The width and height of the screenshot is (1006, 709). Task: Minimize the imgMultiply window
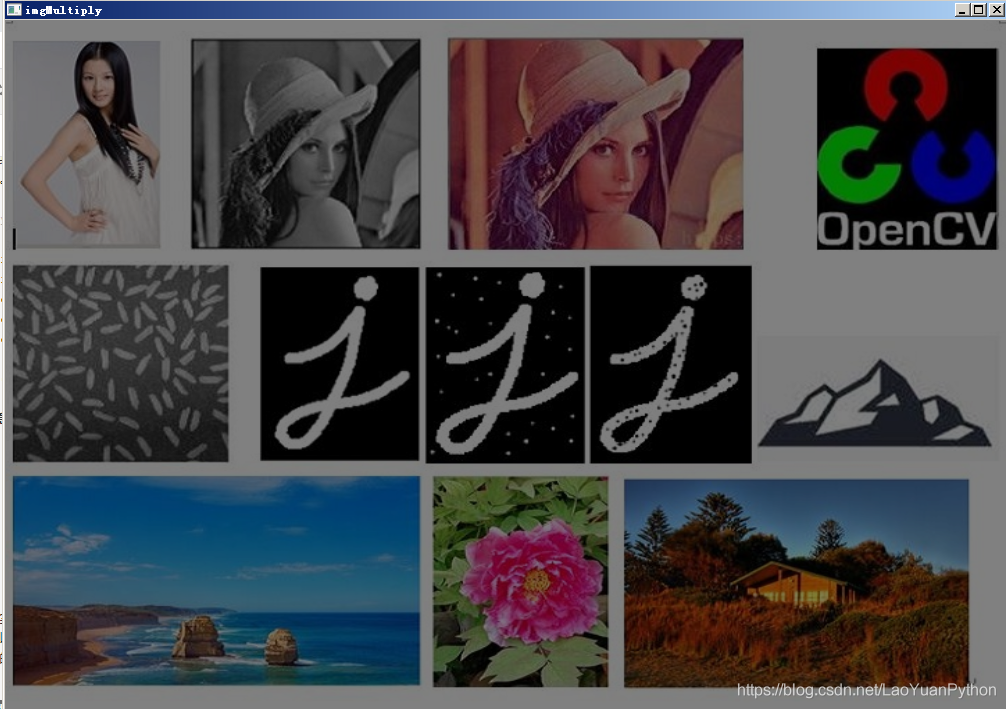point(962,10)
